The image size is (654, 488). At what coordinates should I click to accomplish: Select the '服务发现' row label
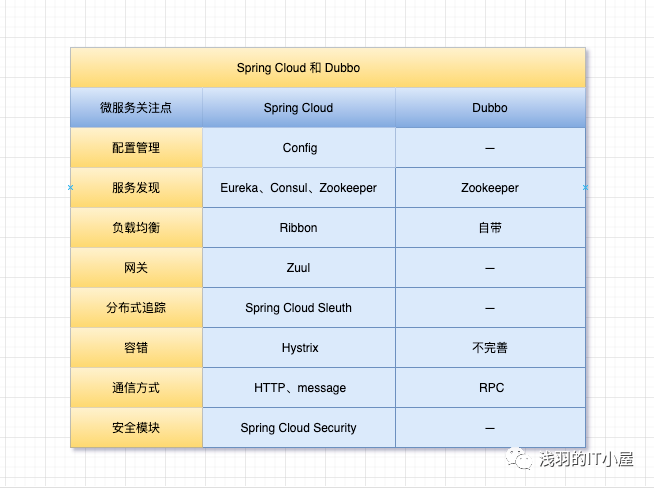click(x=136, y=188)
